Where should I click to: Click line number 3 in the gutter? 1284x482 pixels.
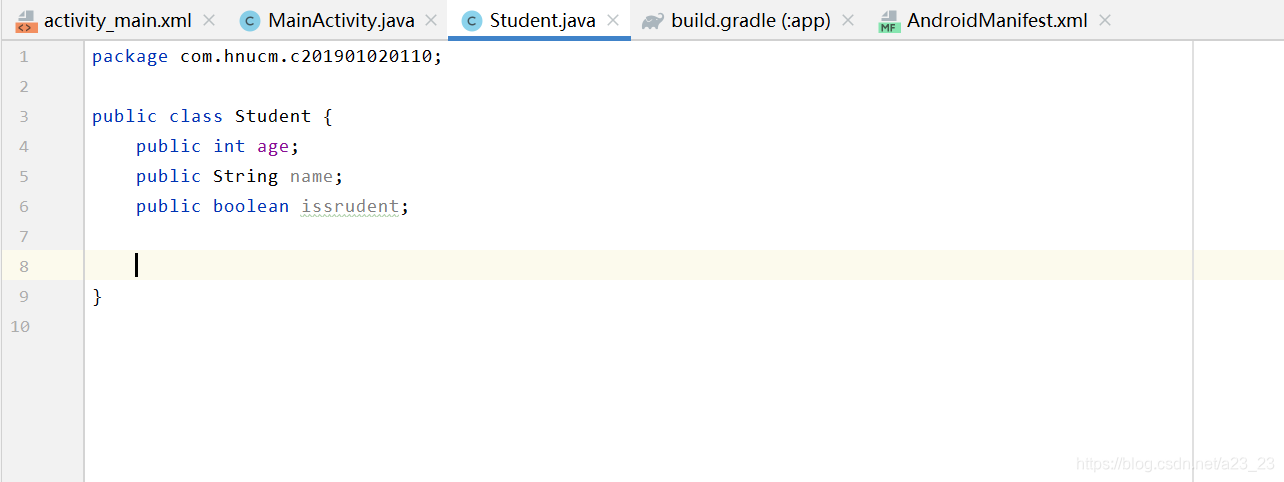pos(23,116)
